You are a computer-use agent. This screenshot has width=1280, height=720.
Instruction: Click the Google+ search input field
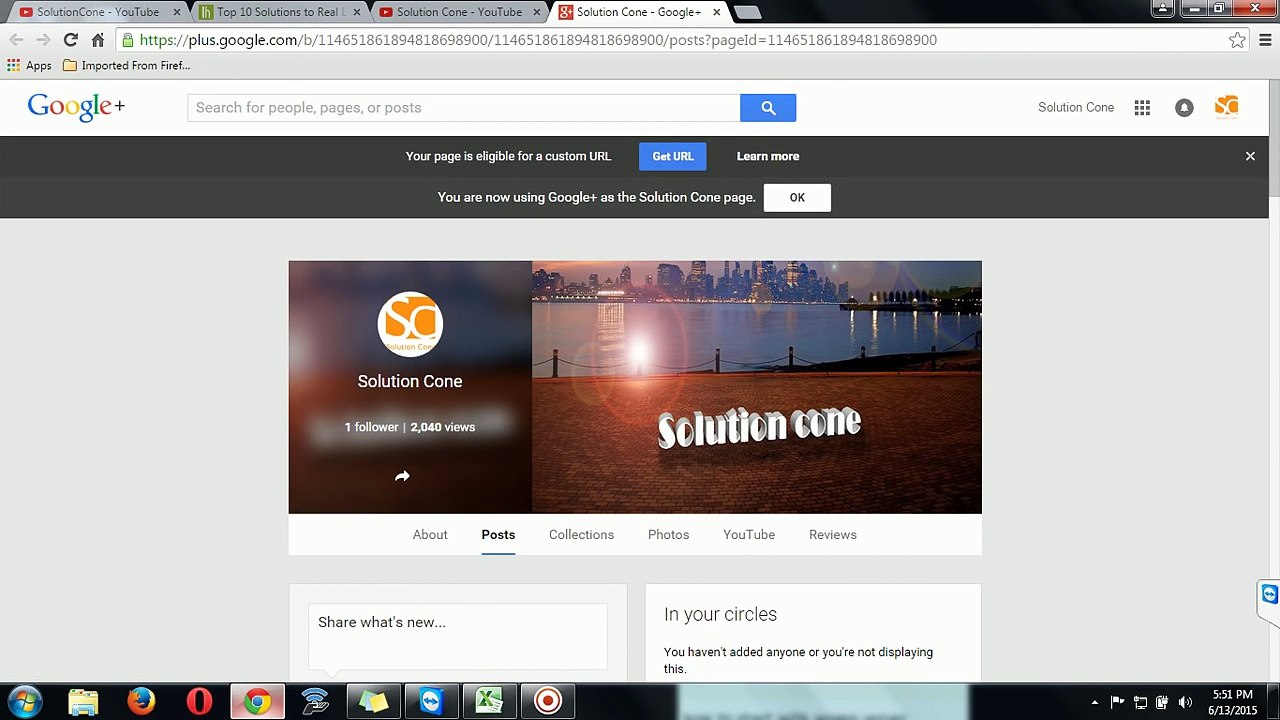click(464, 108)
